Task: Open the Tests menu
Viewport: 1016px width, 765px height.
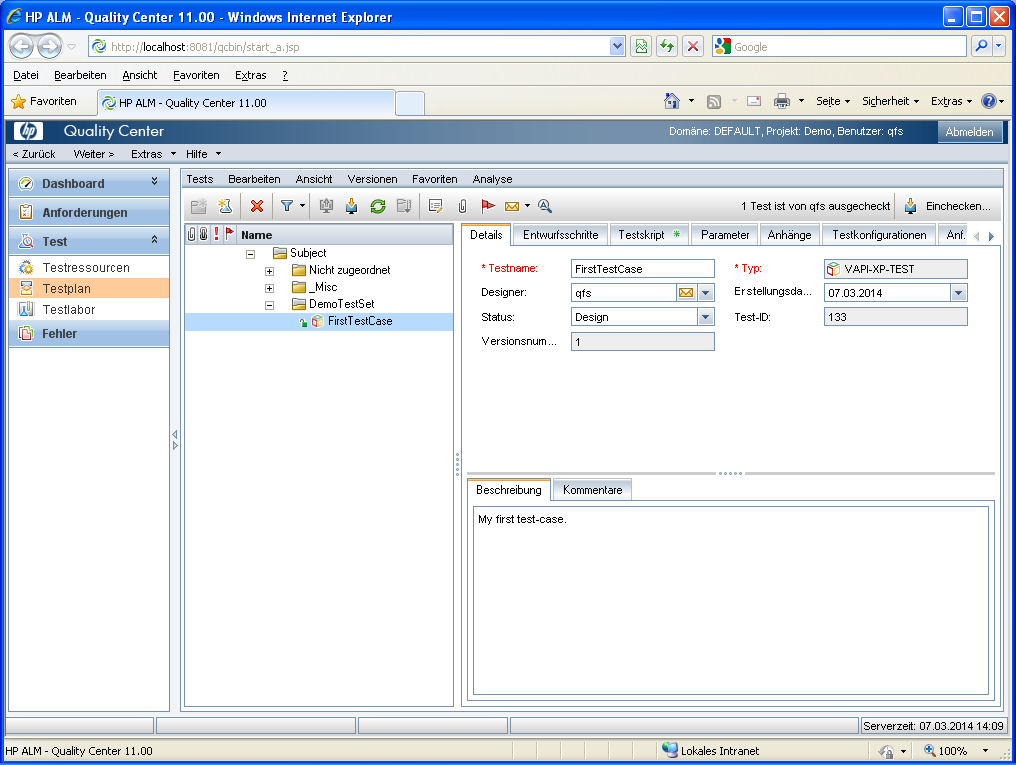Action: (200, 179)
